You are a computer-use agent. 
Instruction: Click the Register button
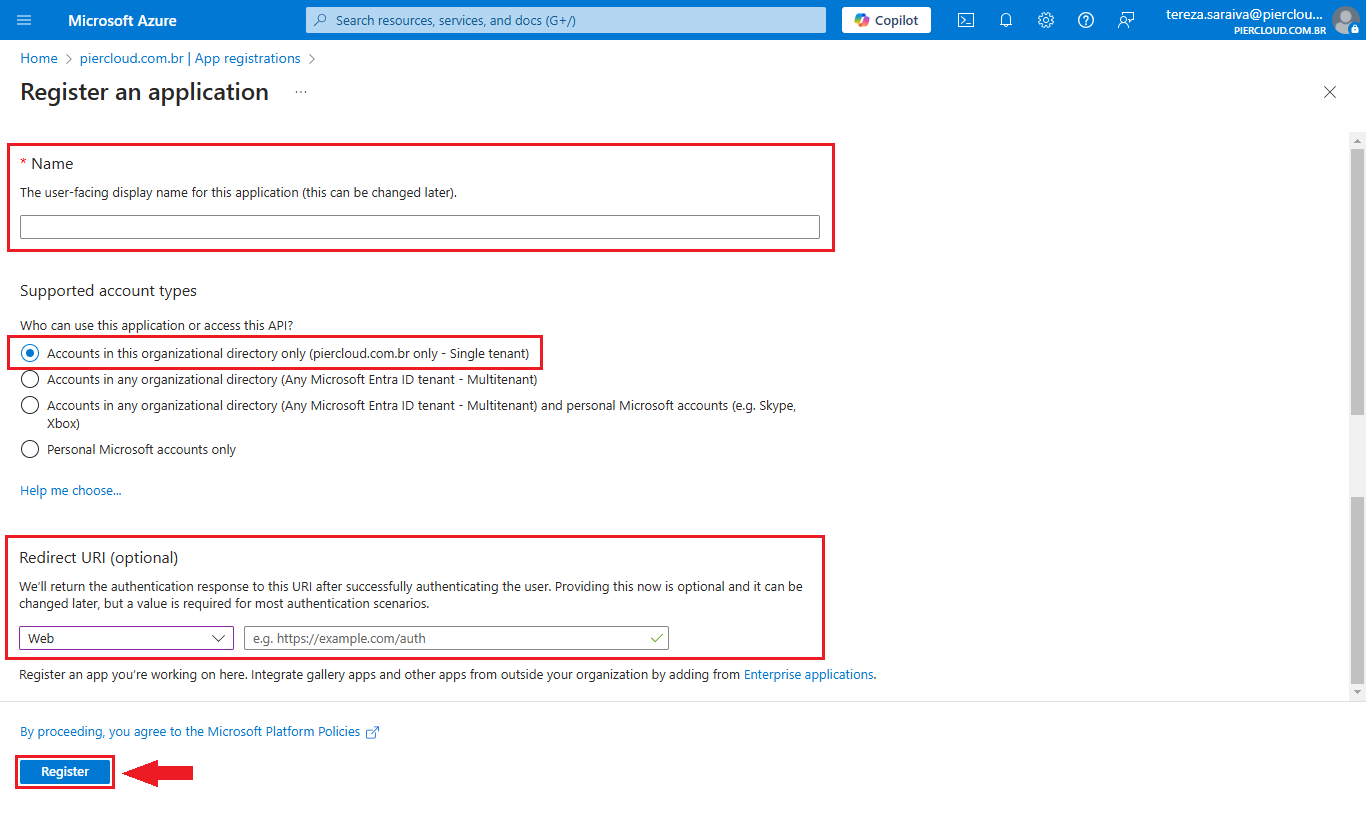pyautogui.click(x=65, y=772)
